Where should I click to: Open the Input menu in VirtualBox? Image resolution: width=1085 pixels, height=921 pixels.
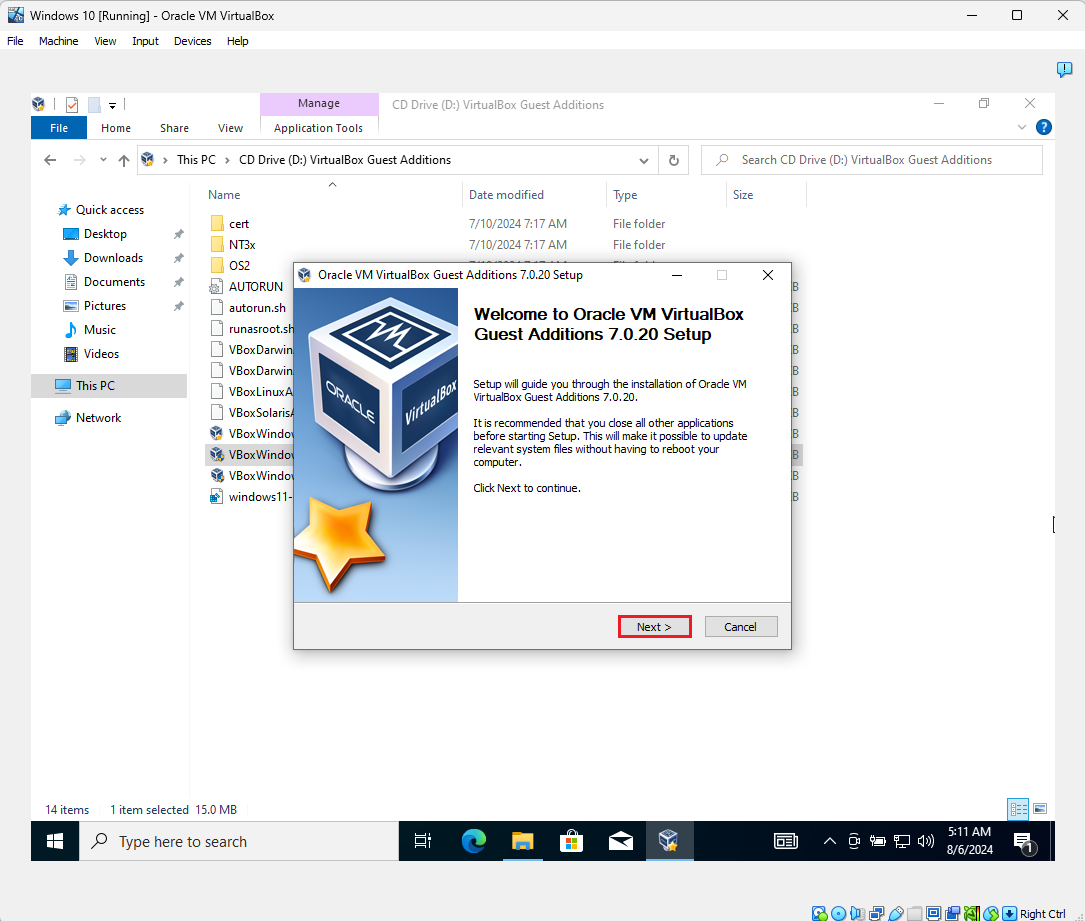pos(145,41)
